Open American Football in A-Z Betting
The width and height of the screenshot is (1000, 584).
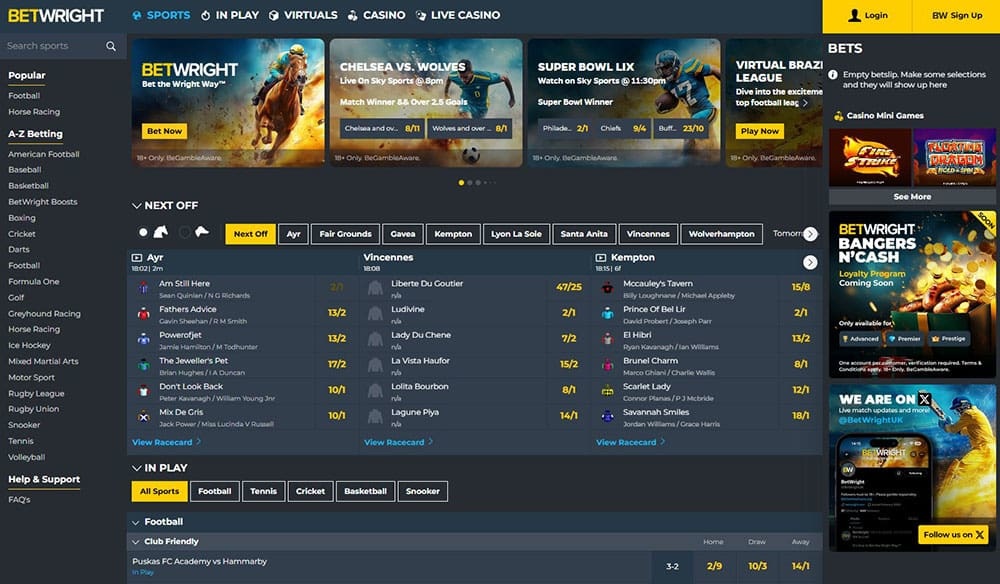(44, 154)
